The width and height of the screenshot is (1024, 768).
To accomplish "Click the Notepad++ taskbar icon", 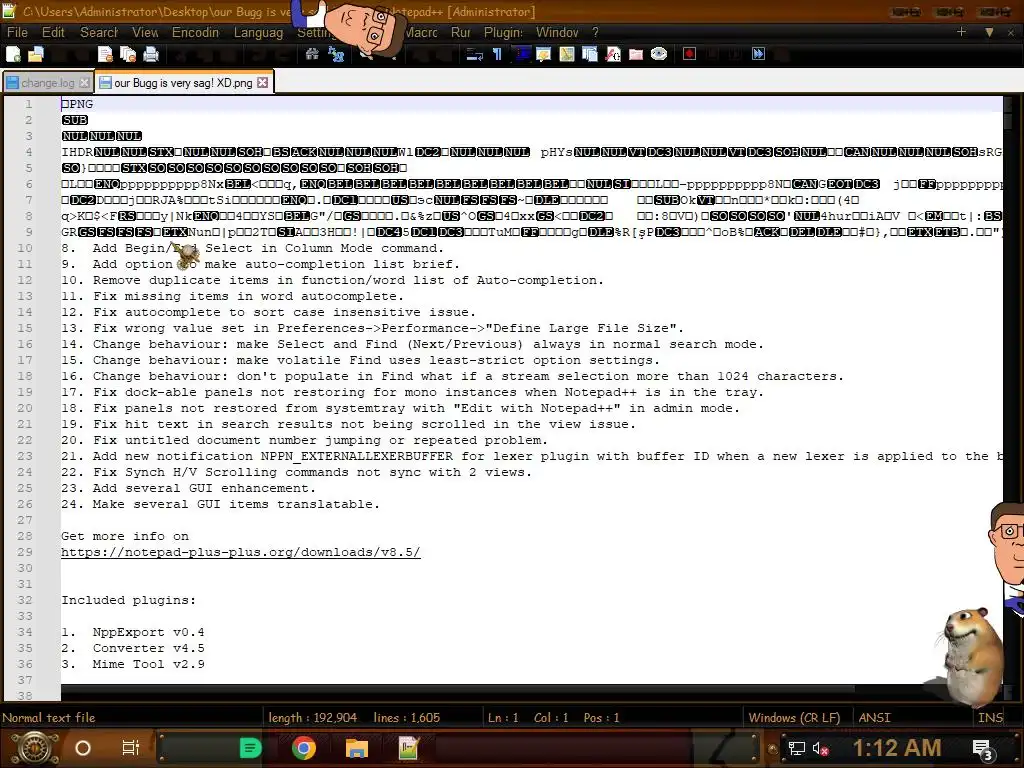I will pos(408,748).
